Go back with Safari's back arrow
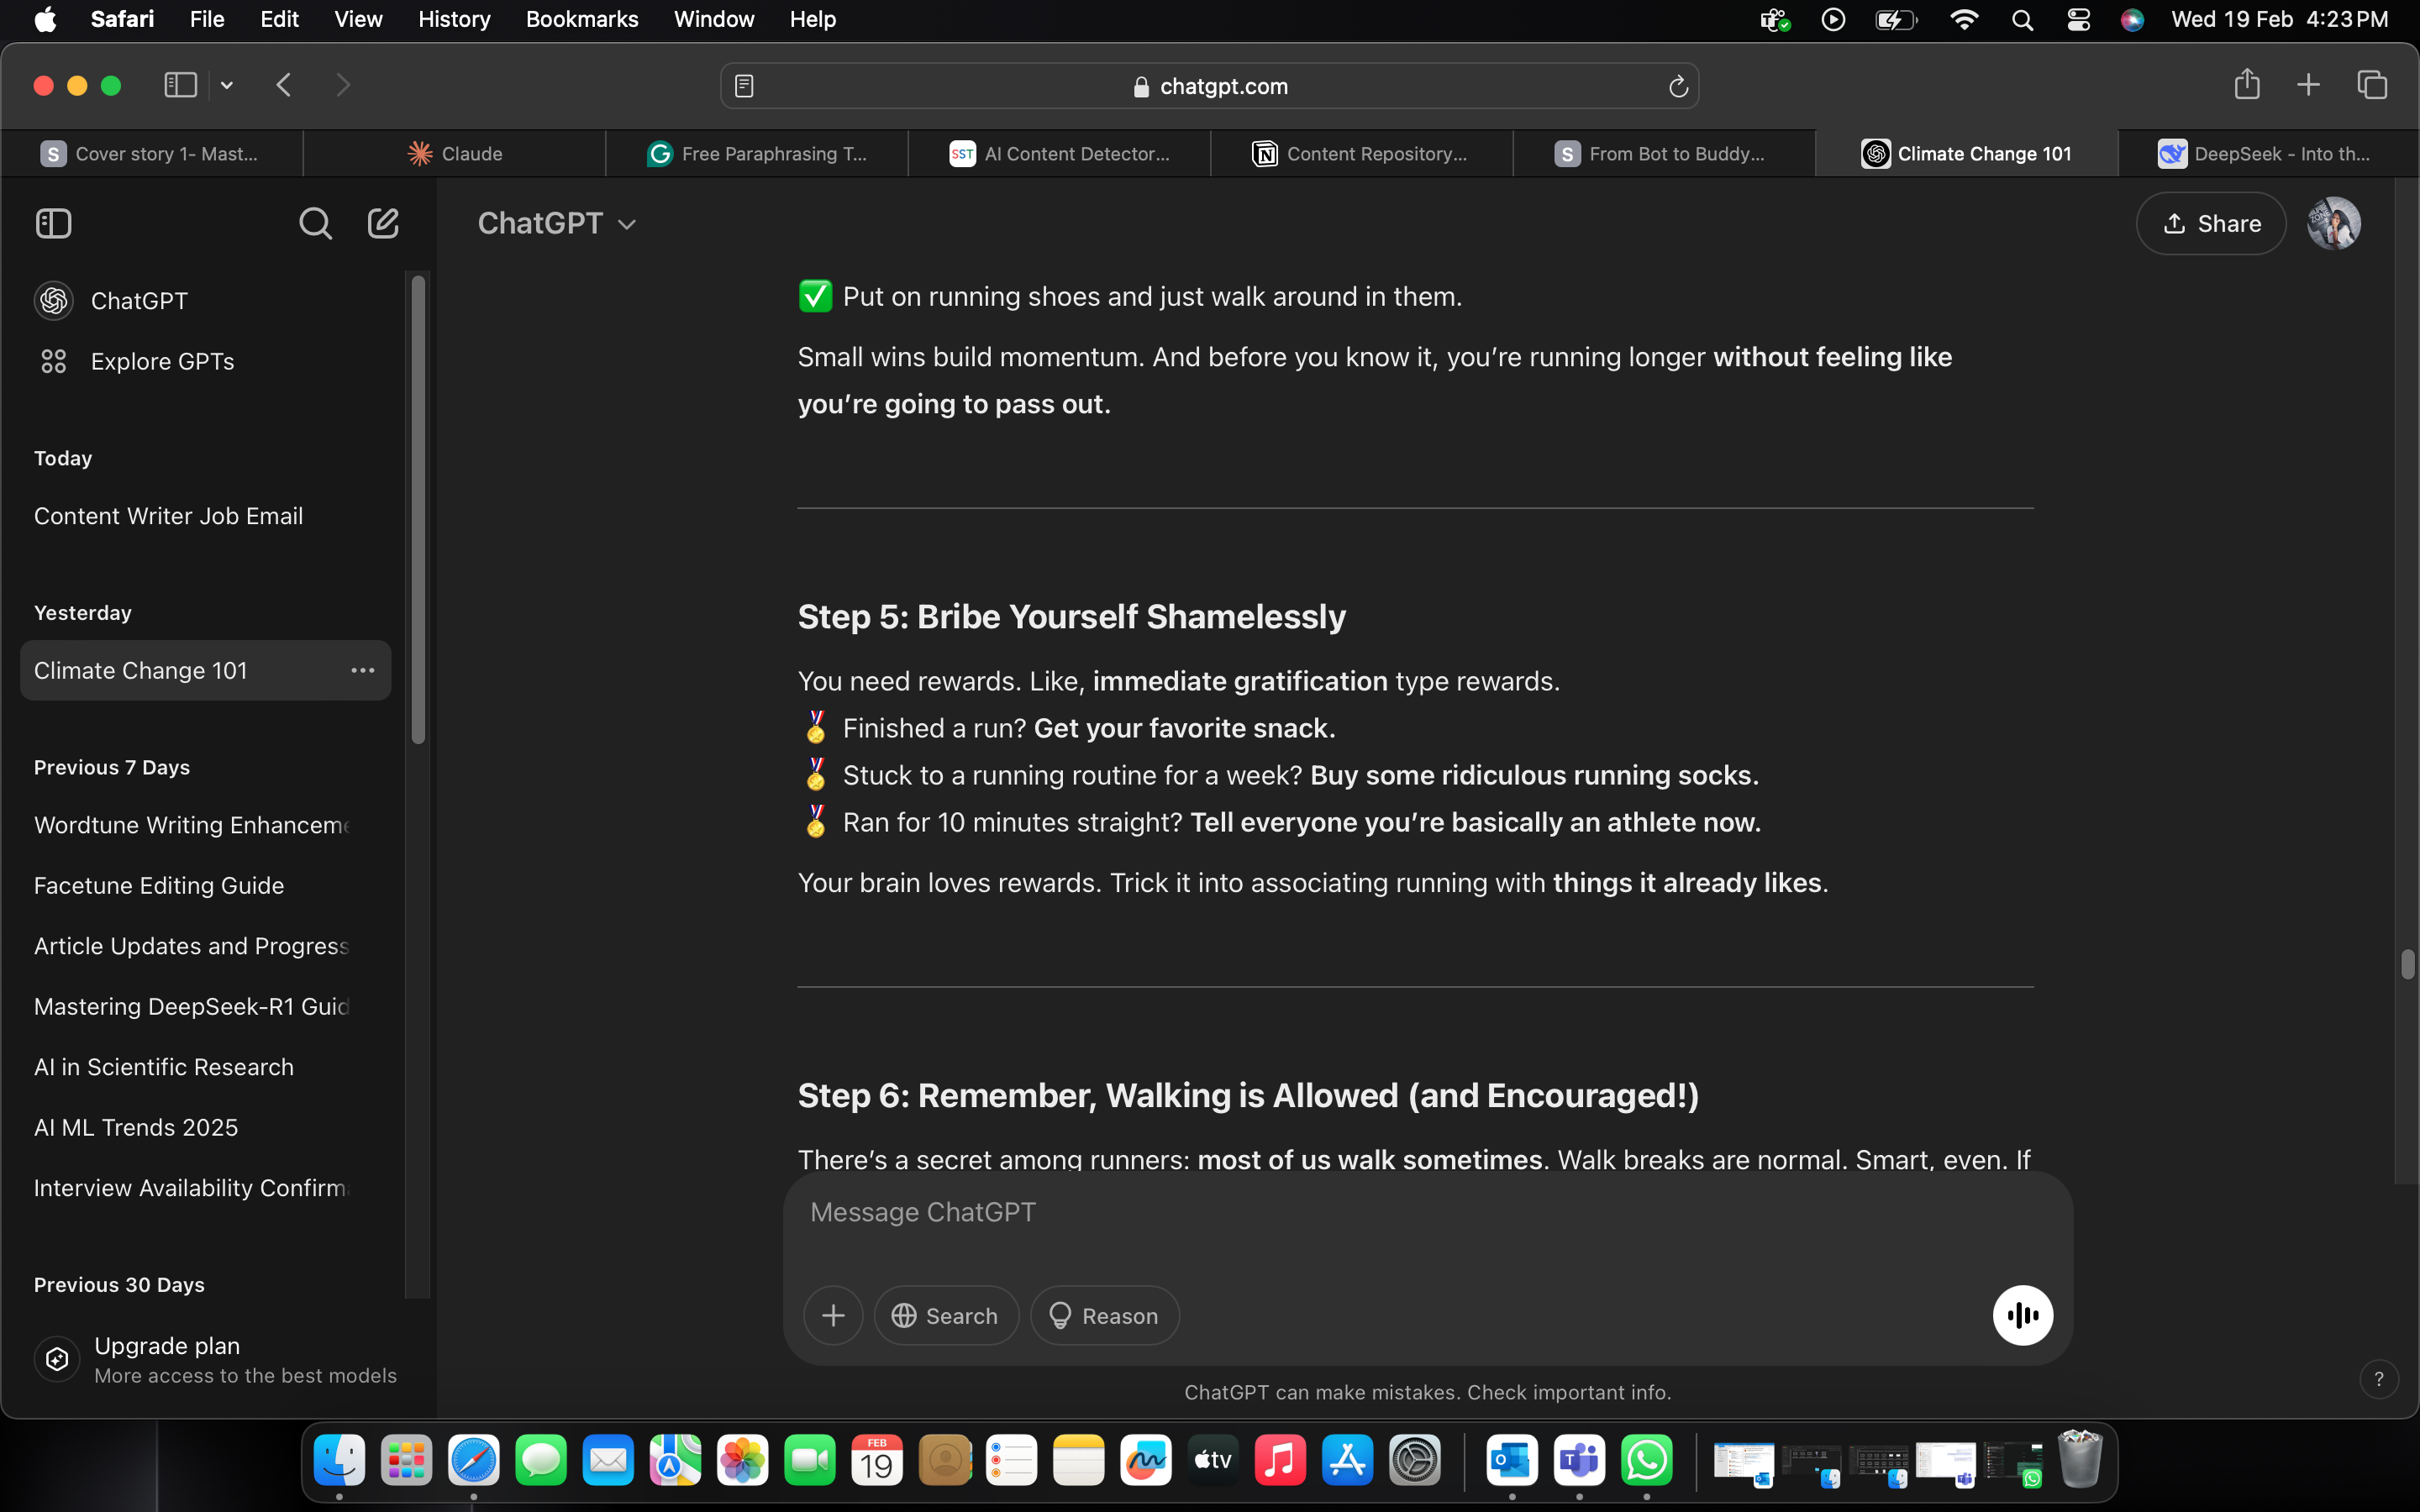 click(x=284, y=85)
